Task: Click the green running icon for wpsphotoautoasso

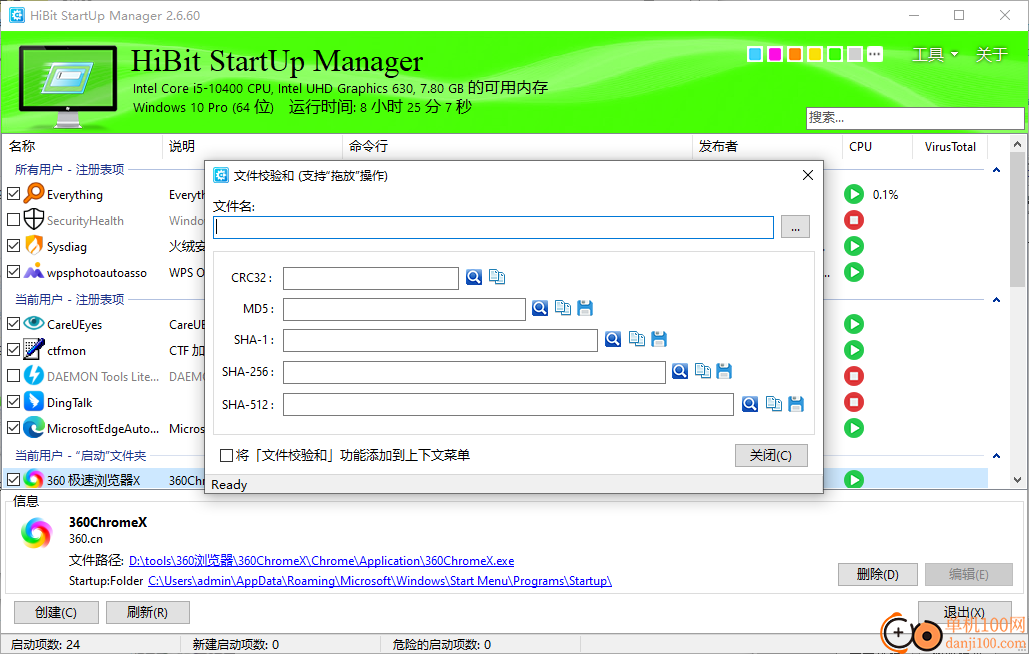Action: (854, 272)
